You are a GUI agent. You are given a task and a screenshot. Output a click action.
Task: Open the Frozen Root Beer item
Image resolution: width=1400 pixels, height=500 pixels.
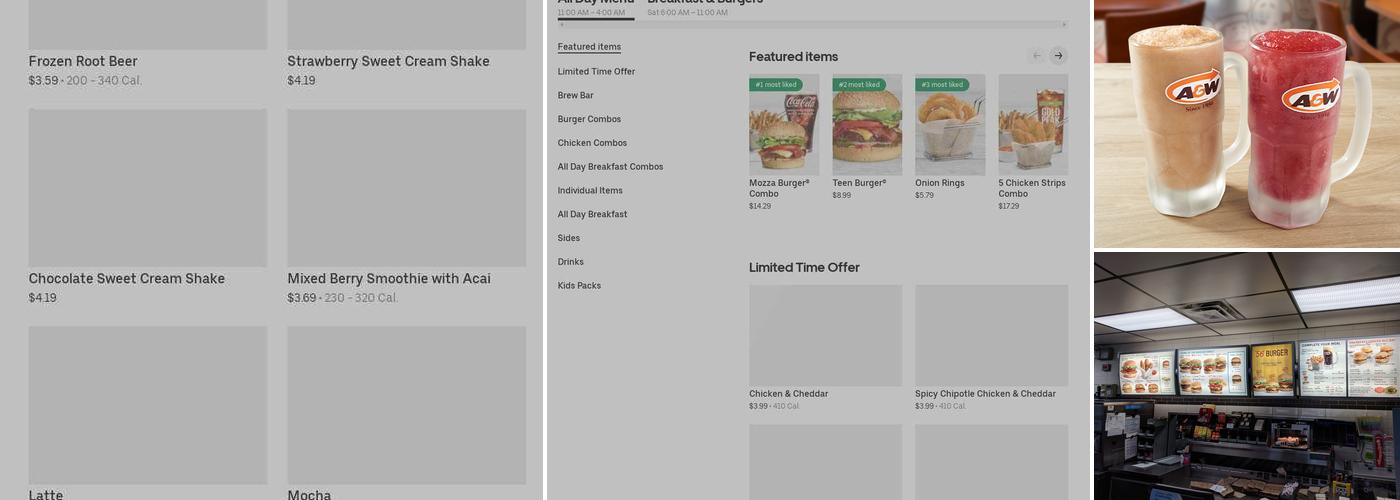click(83, 61)
